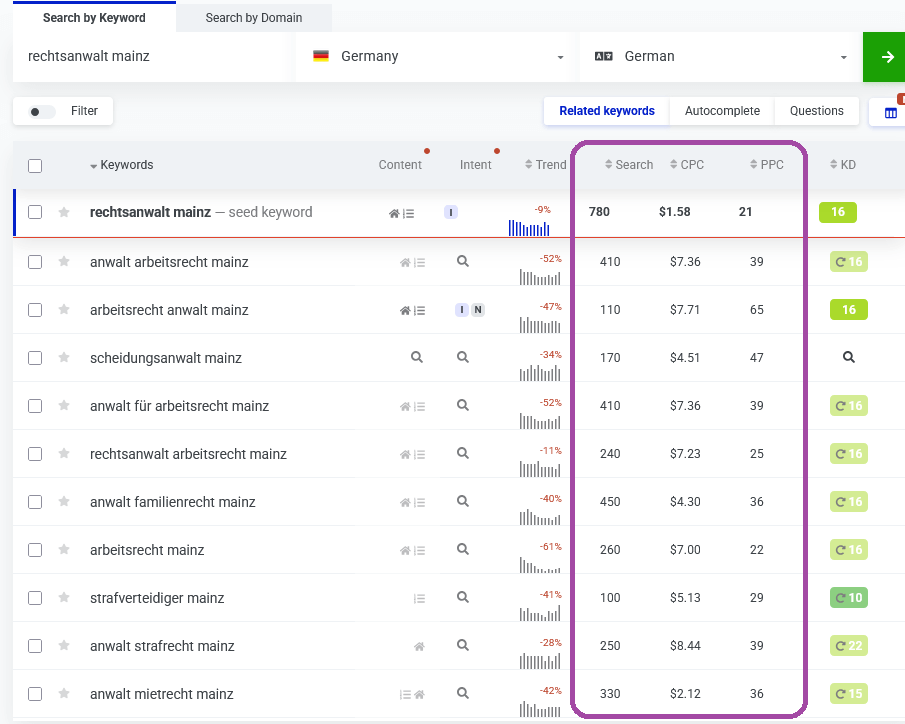This screenshot has width=905, height=724.
Task: Select the Autocomplete tab
Action: pos(722,111)
